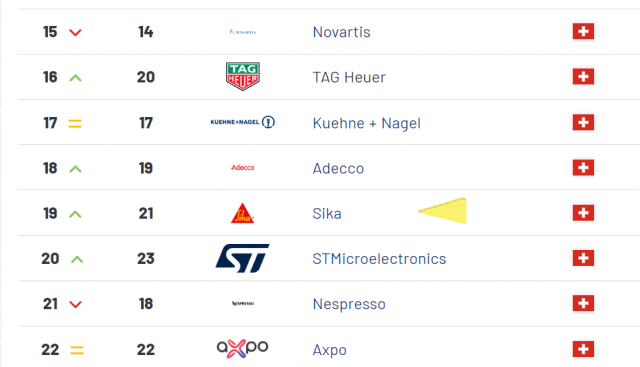Click the Nespresso brand name
The width and height of the screenshot is (640, 367).
(x=349, y=304)
